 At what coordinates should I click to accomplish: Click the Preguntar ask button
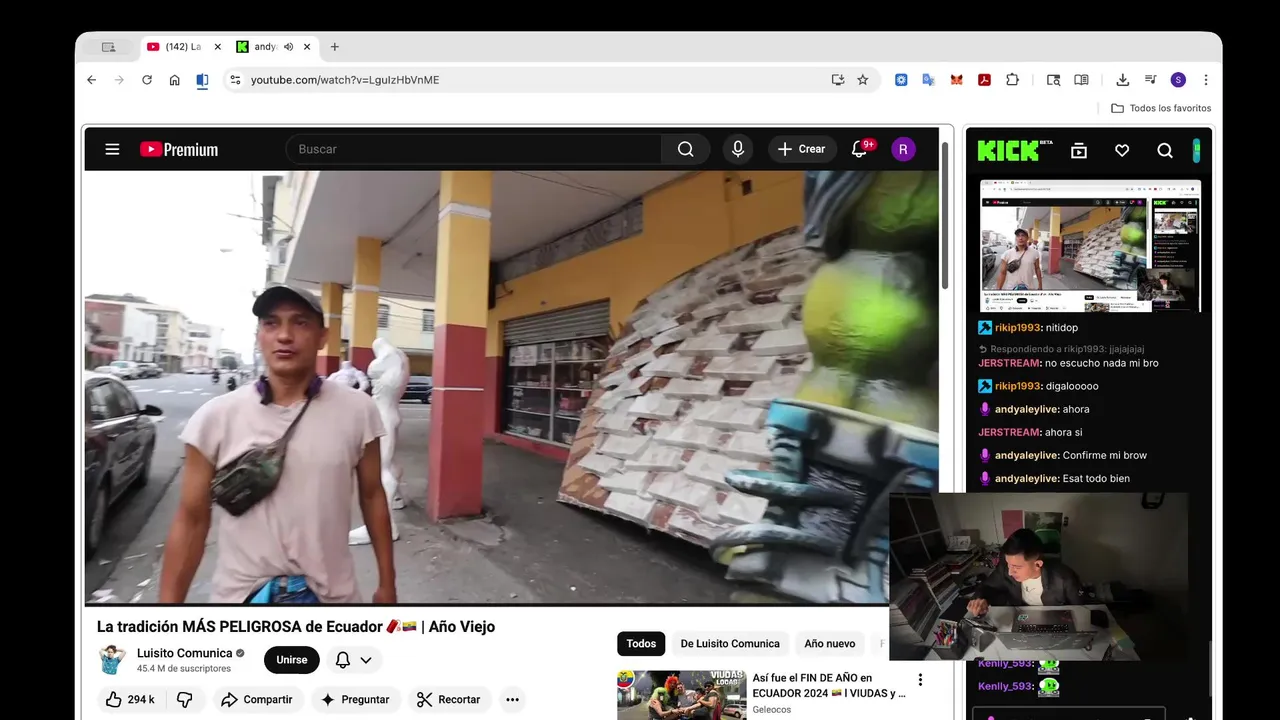coord(356,699)
